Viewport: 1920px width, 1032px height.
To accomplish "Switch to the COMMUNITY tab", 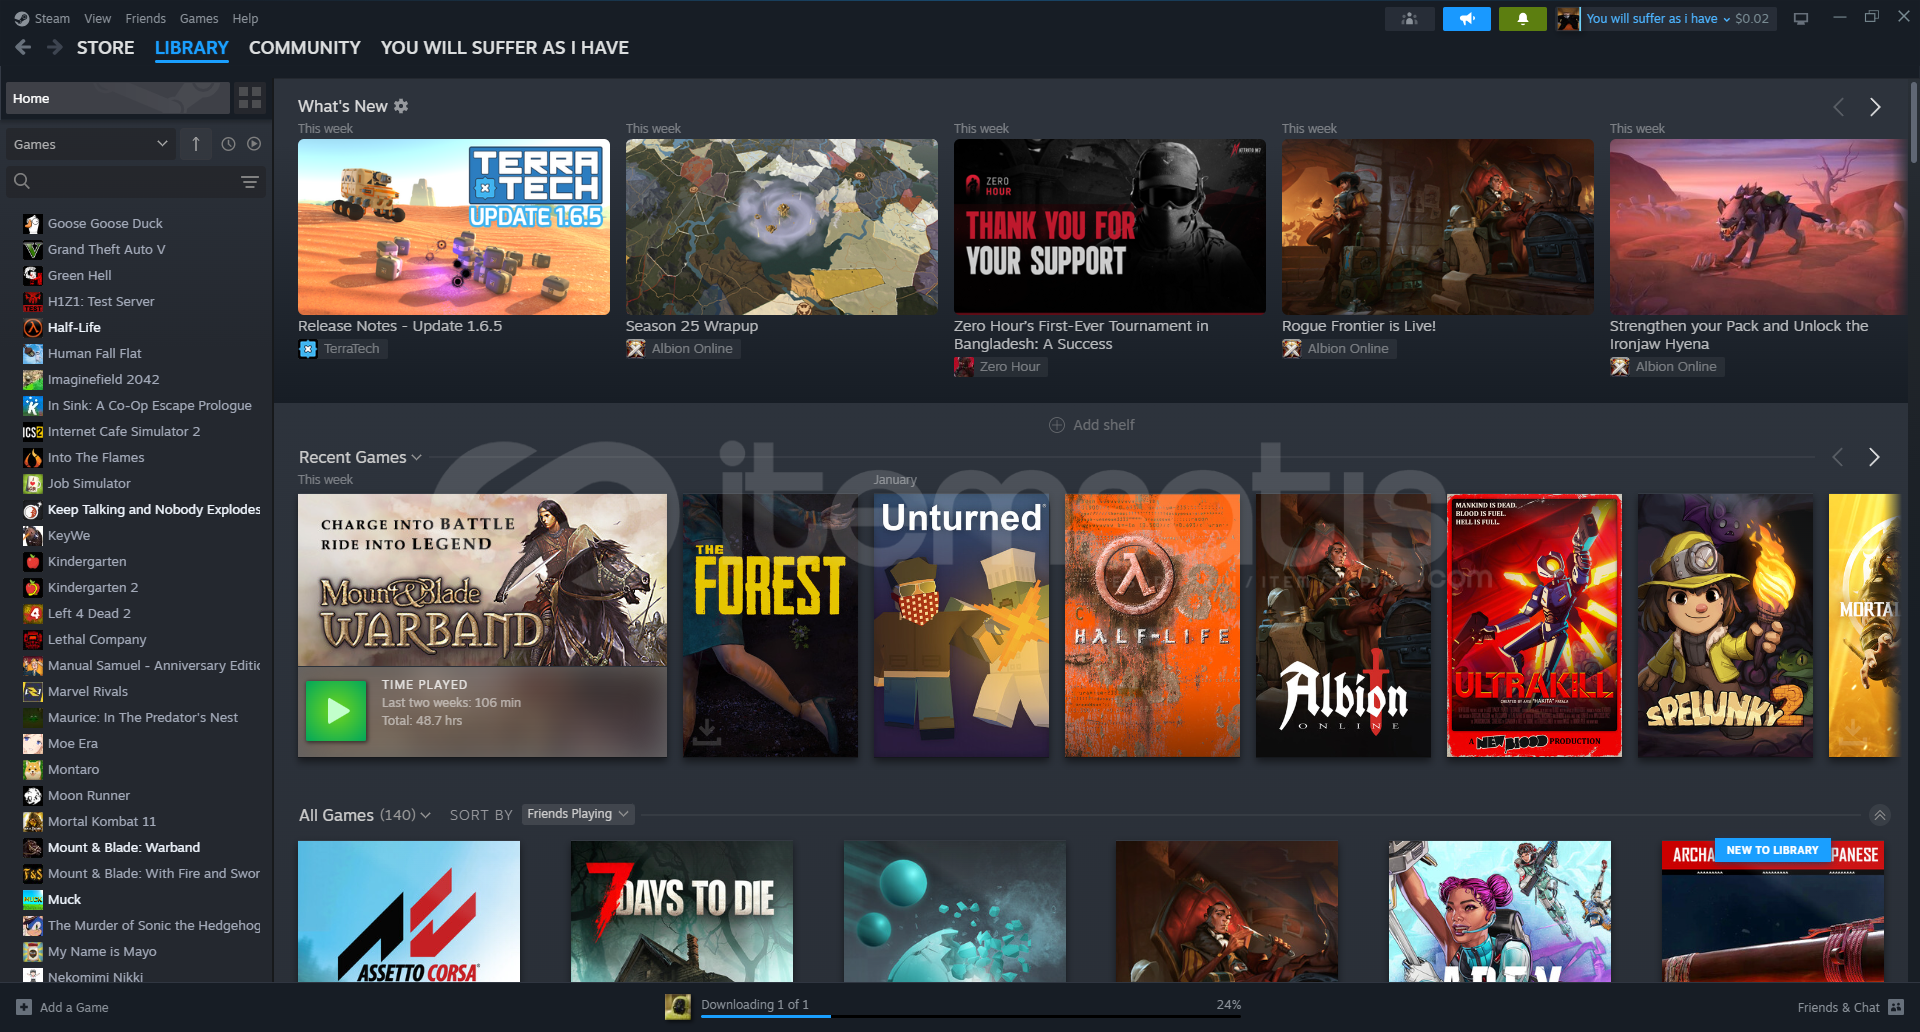I will [x=304, y=47].
